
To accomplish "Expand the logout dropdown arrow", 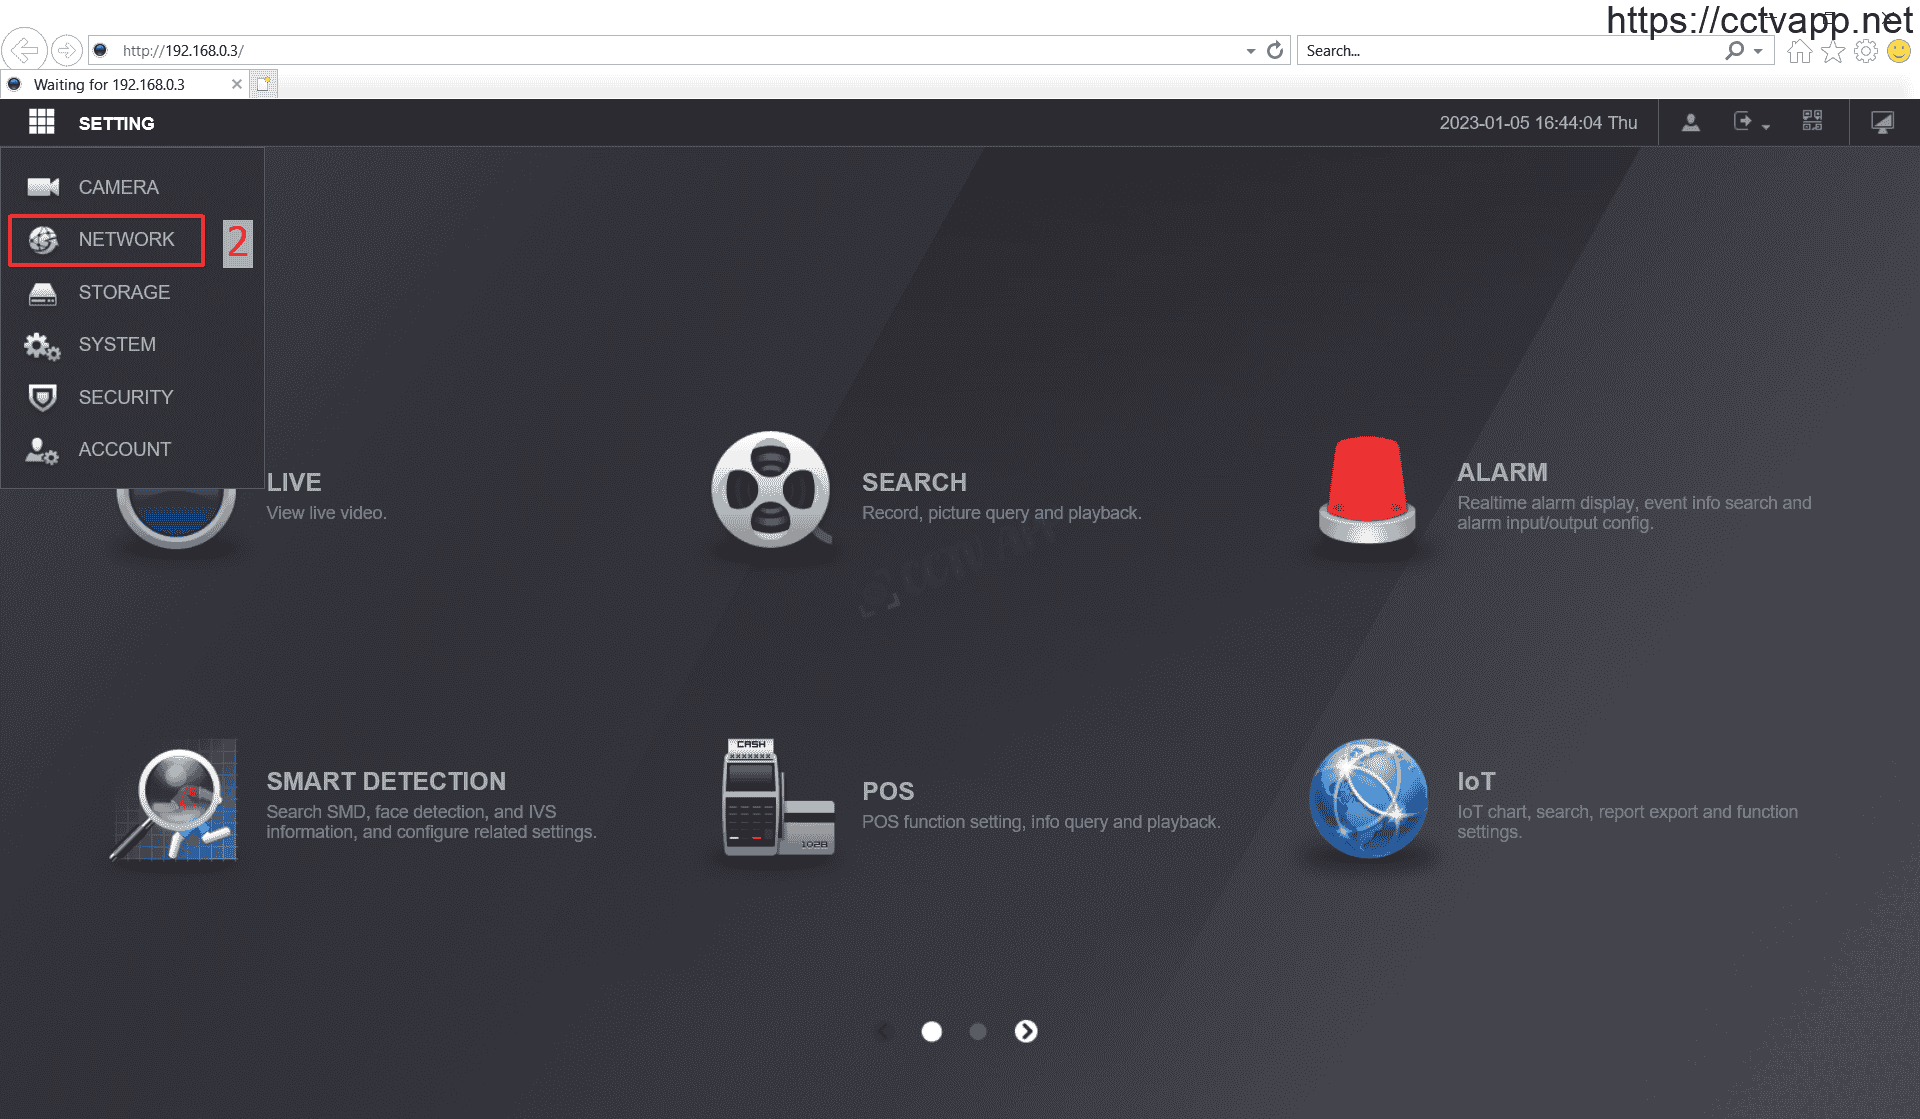I will pos(1766,126).
